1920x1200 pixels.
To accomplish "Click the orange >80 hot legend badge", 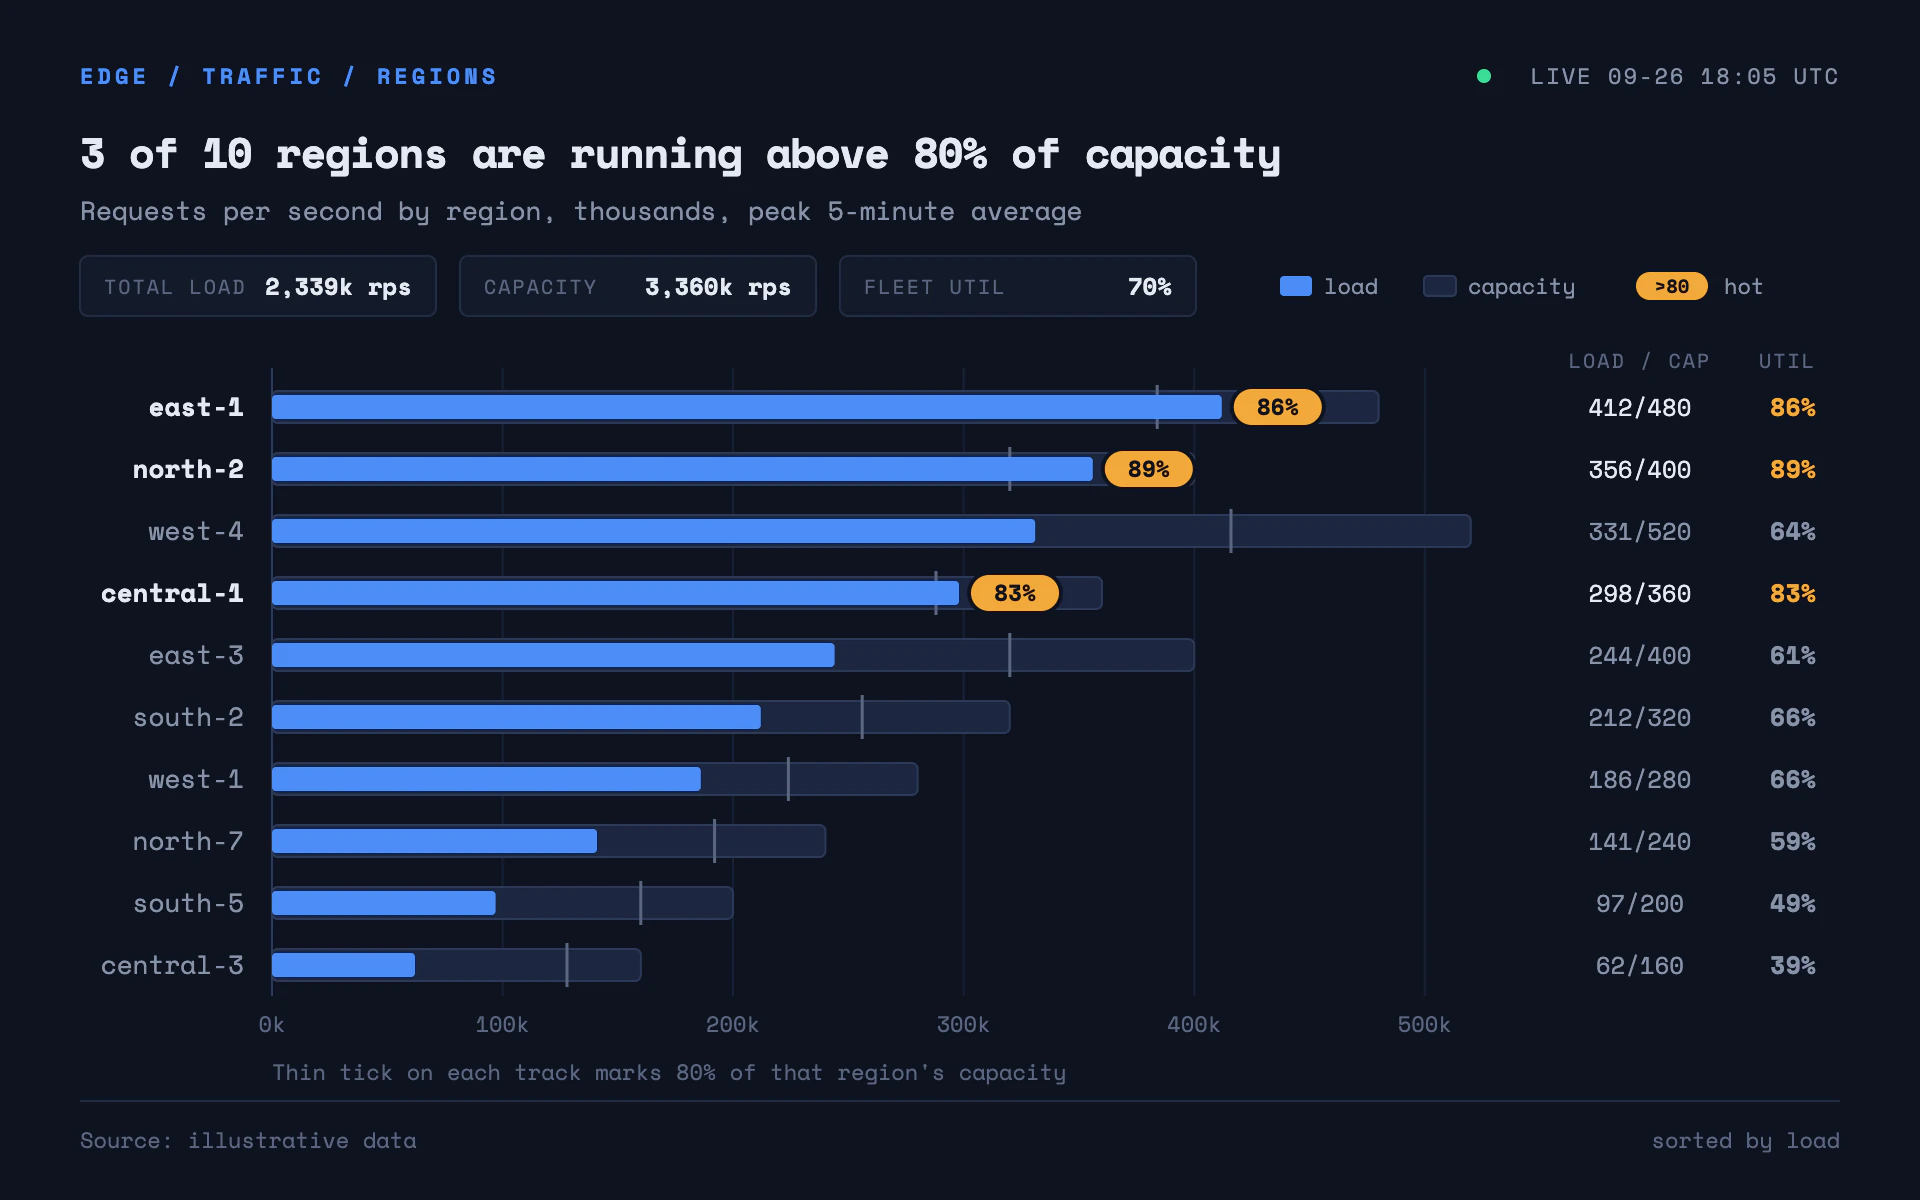I will coord(1672,286).
